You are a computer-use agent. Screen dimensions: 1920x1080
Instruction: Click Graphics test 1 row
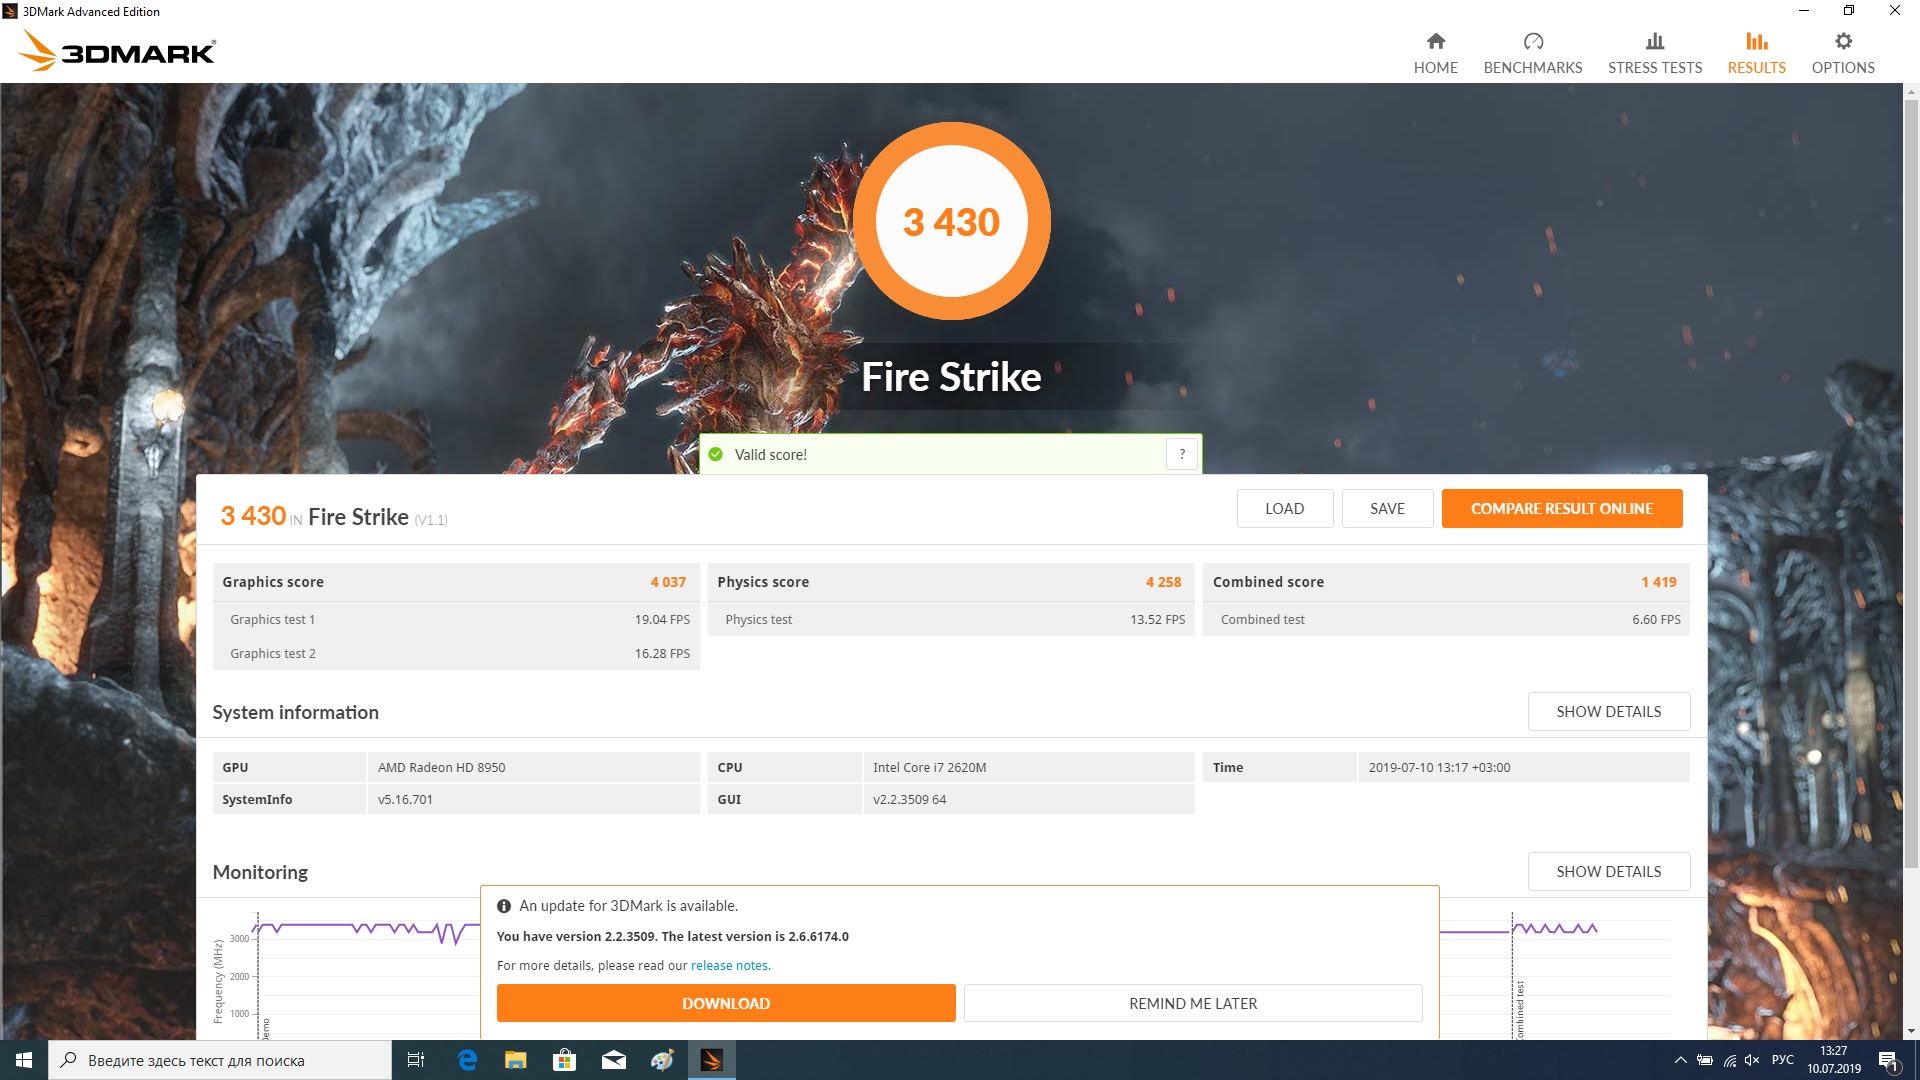coord(456,619)
